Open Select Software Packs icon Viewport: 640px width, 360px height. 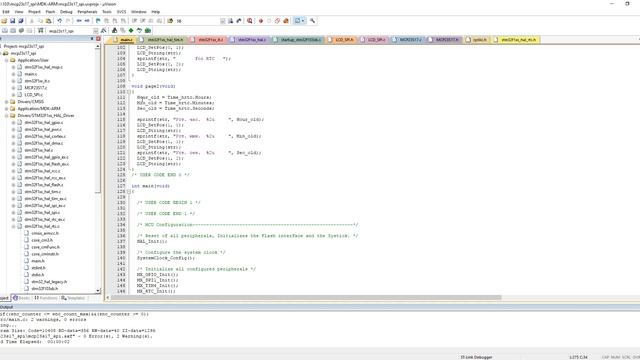139,31
